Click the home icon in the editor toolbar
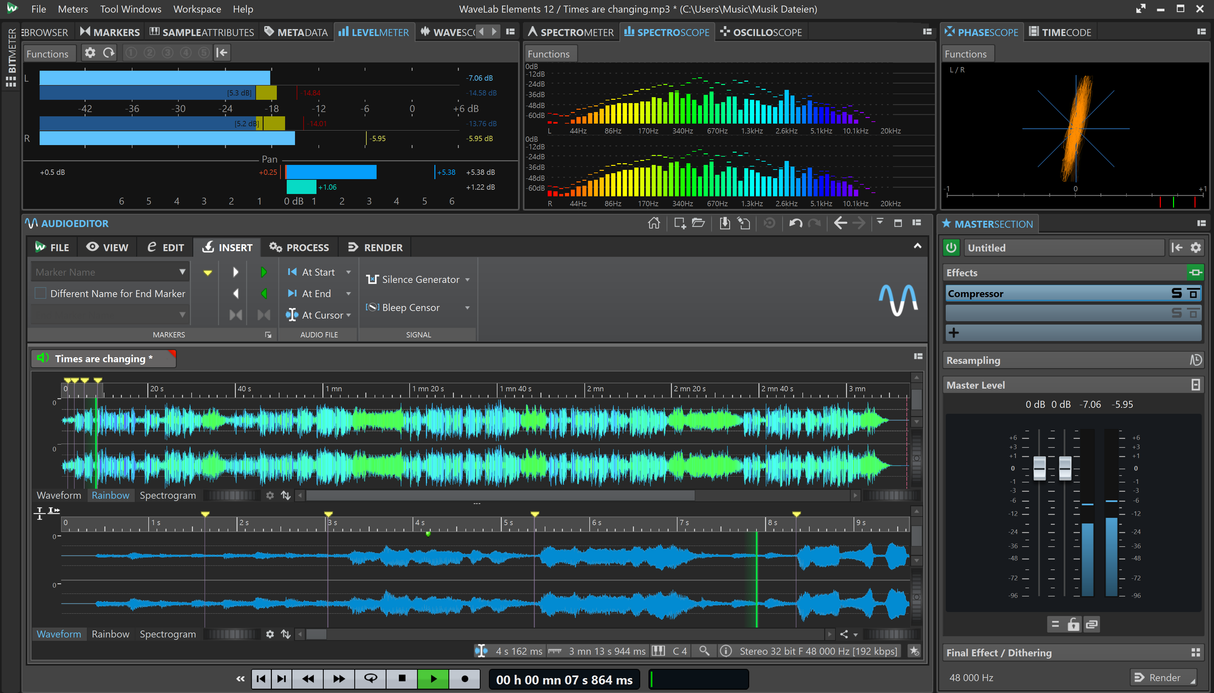1214x693 pixels. 655,223
